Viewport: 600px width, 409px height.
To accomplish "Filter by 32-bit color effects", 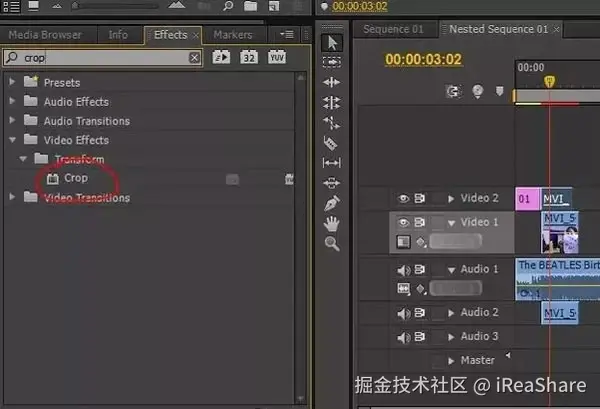I will coord(249,57).
